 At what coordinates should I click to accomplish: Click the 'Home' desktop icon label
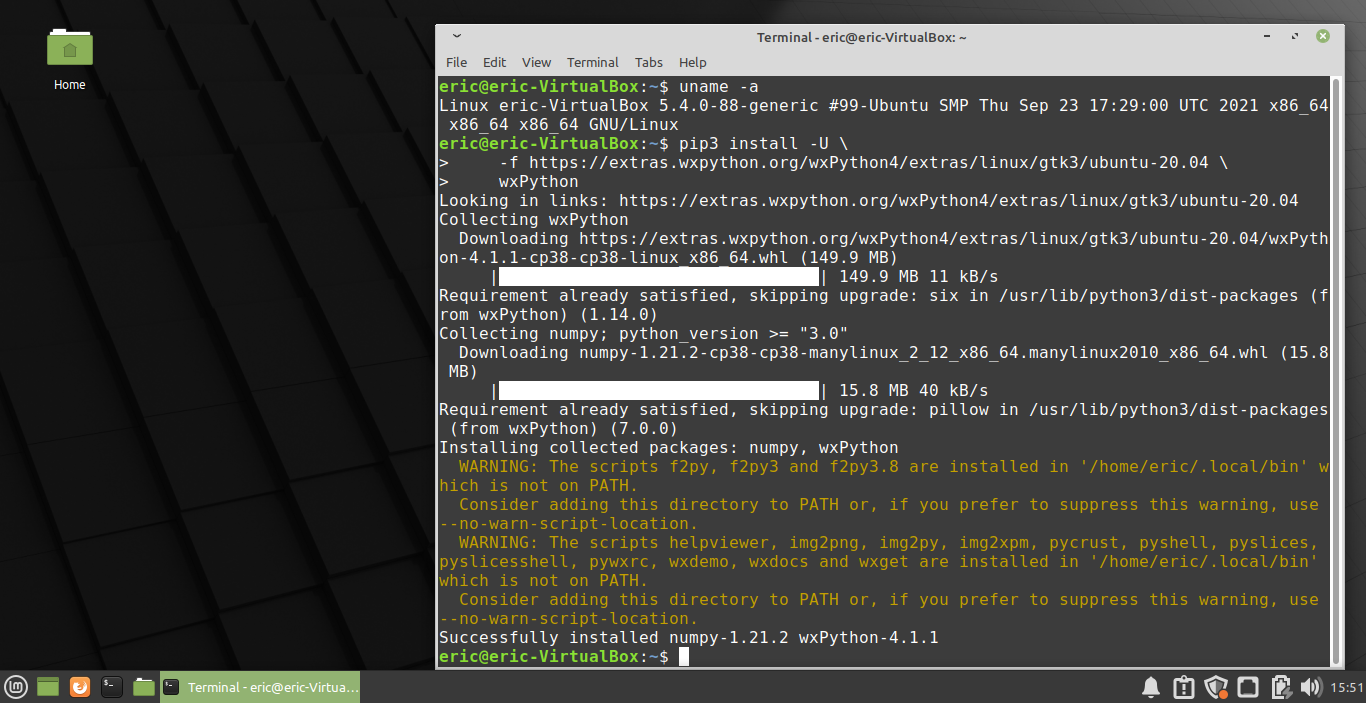click(70, 85)
